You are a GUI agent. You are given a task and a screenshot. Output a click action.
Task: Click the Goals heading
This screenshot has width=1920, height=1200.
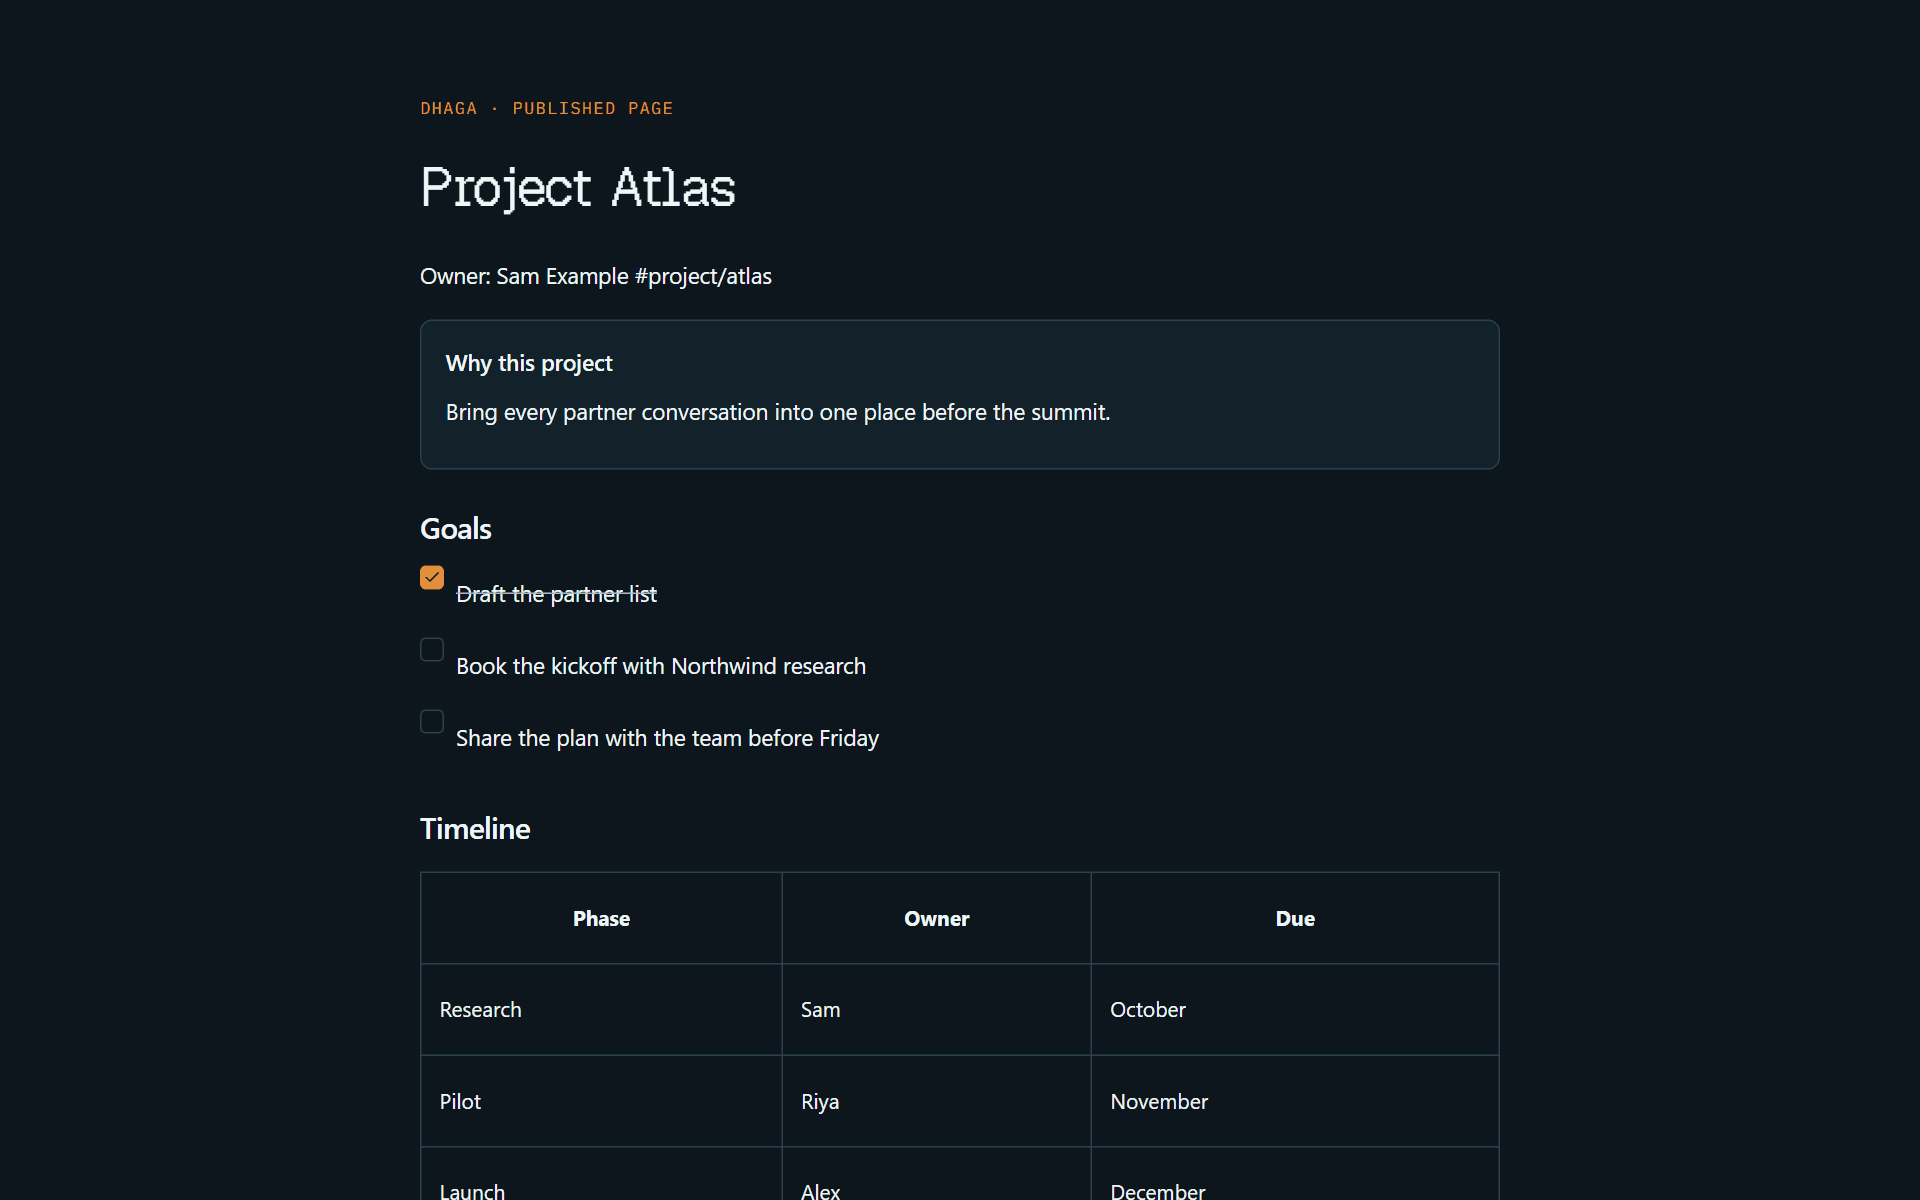click(x=456, y=528)
